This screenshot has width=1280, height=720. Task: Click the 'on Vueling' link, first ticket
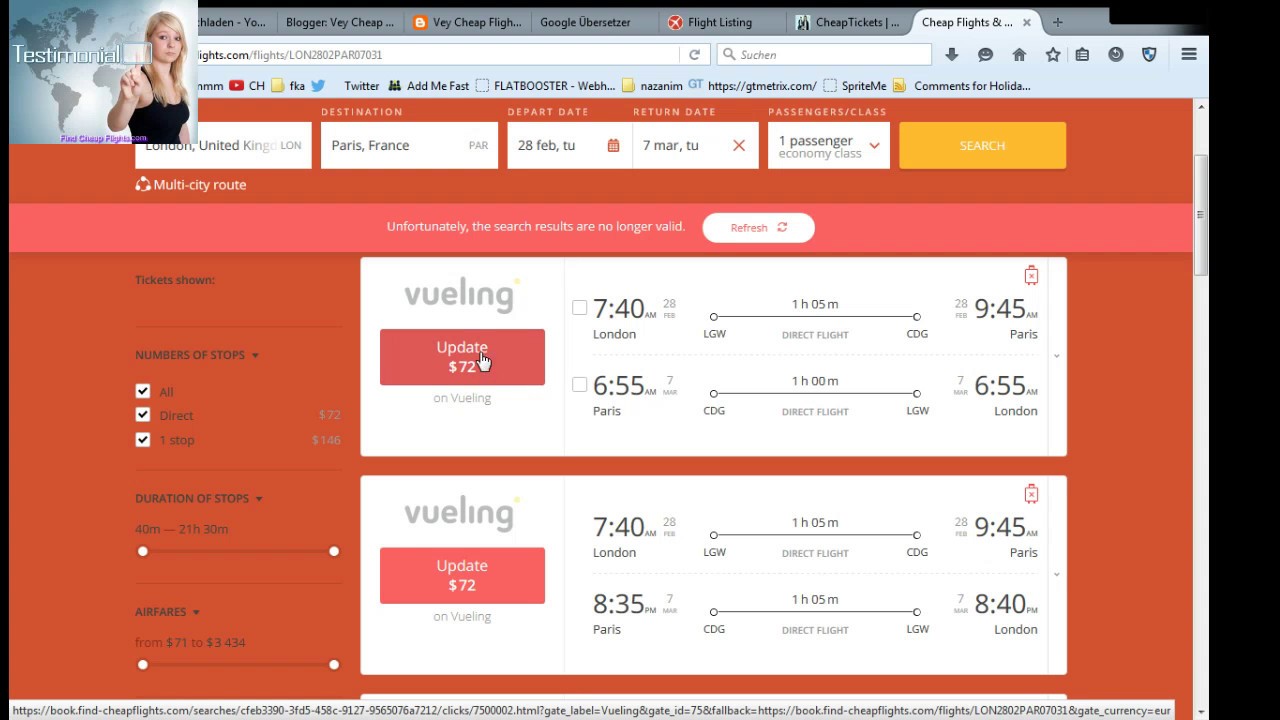click(462, 398)
